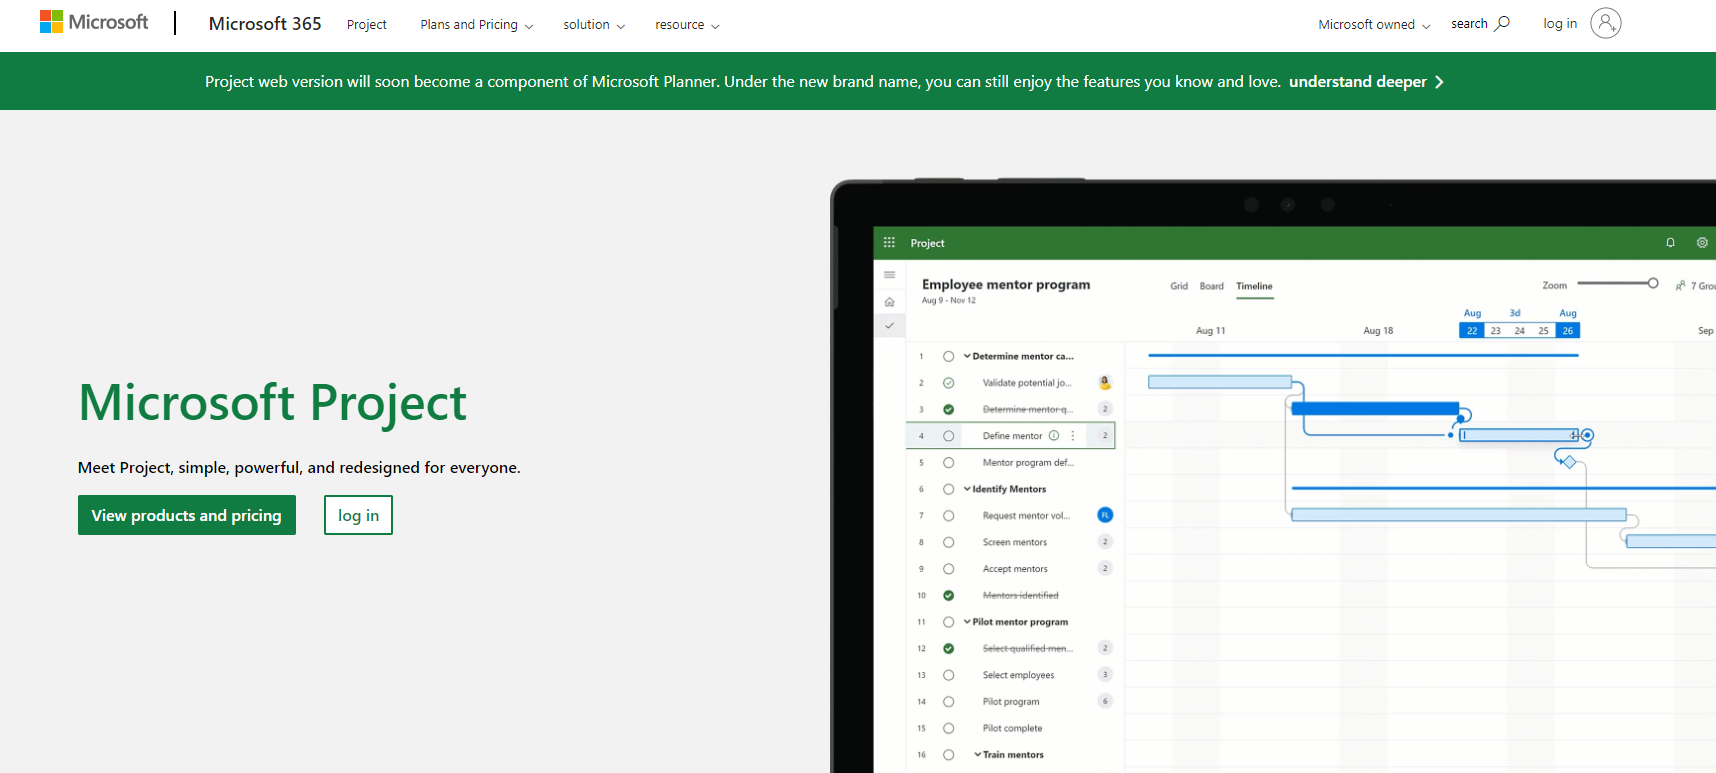Select the Timeline tab

click(1254, 286)
